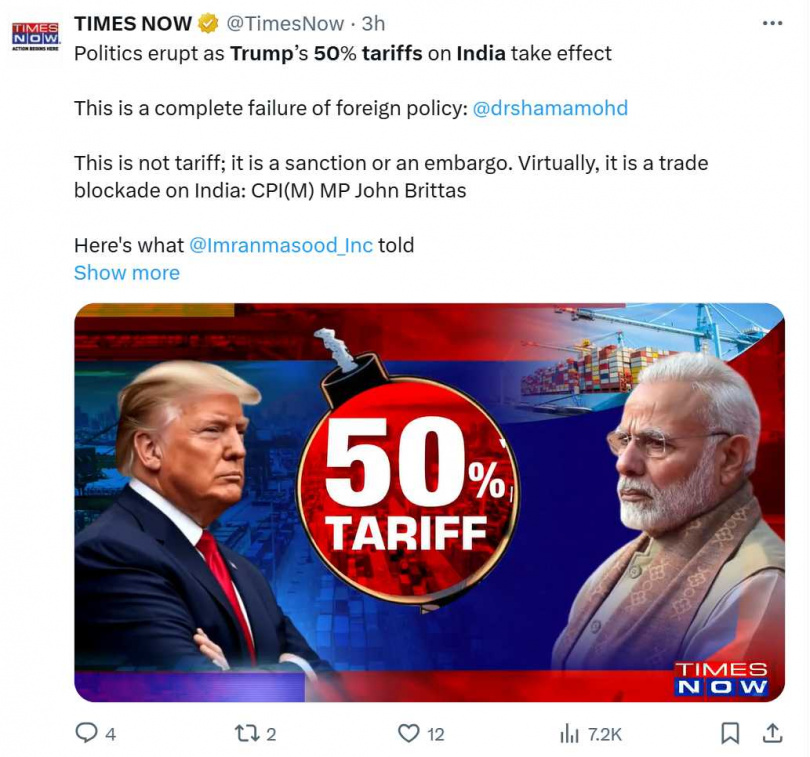
Task: Click the Times Now profile avatar
Action: pos(36,36)
